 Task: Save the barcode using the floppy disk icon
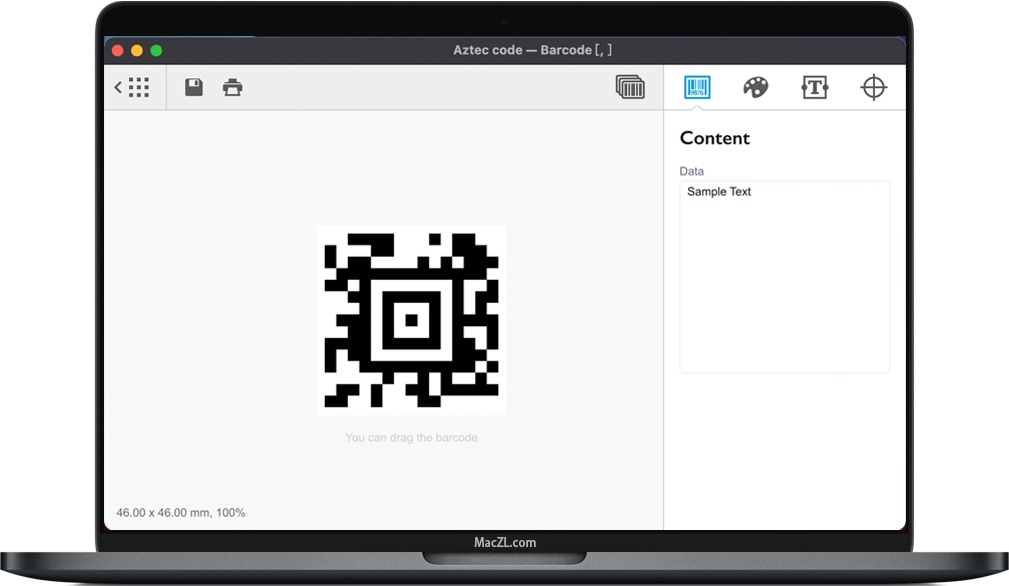[x=192, y=87]
